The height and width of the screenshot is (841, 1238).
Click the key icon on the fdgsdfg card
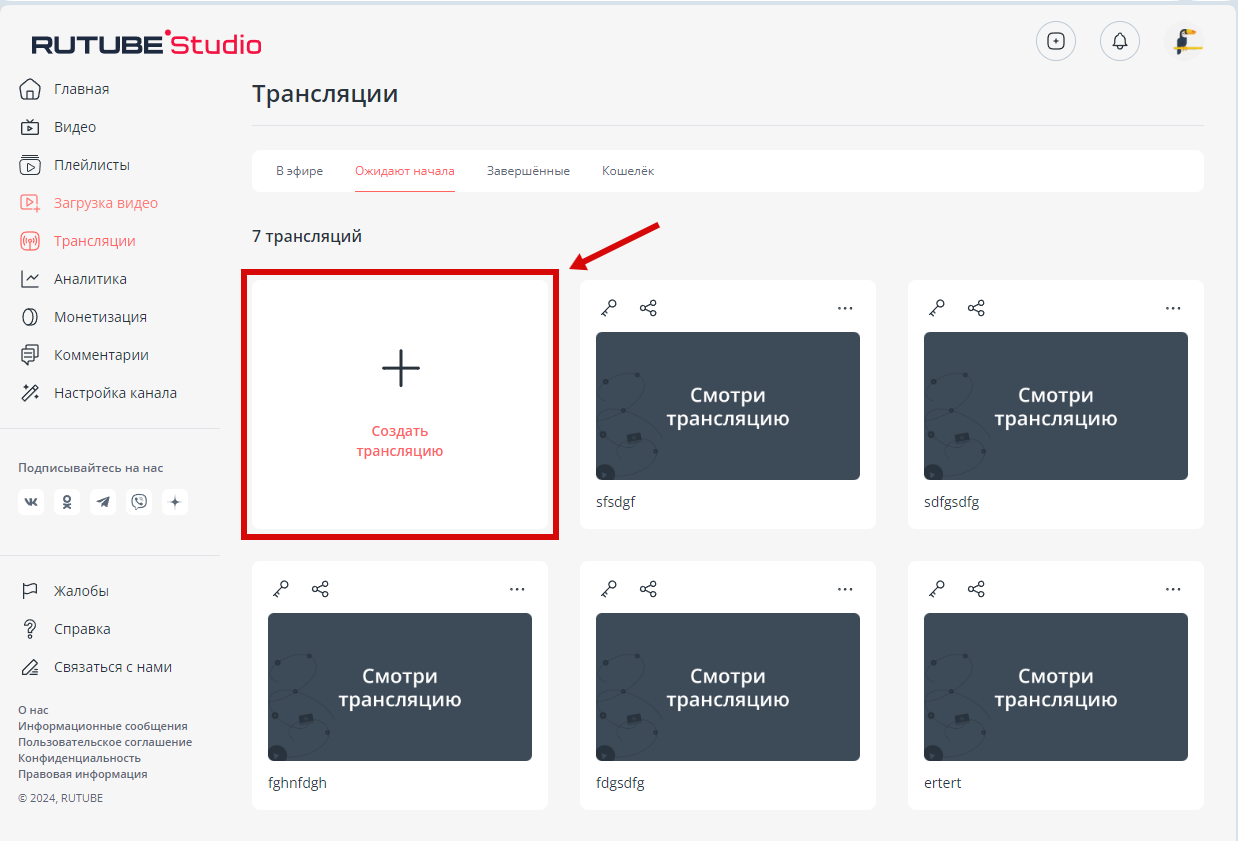pos(609,589)
